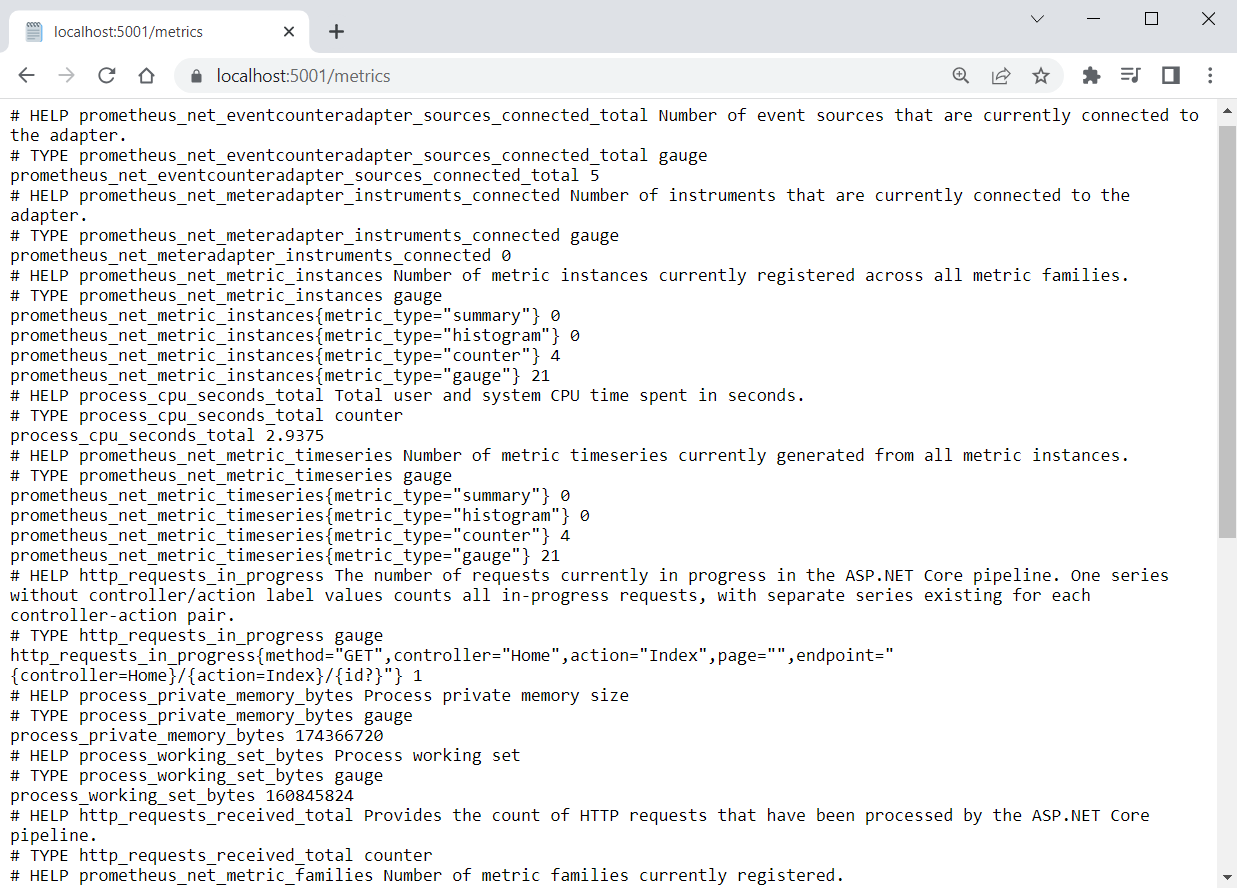
Task: Open the Extensions puzzle-piece icon
Action: click(x=1091, y=75)
